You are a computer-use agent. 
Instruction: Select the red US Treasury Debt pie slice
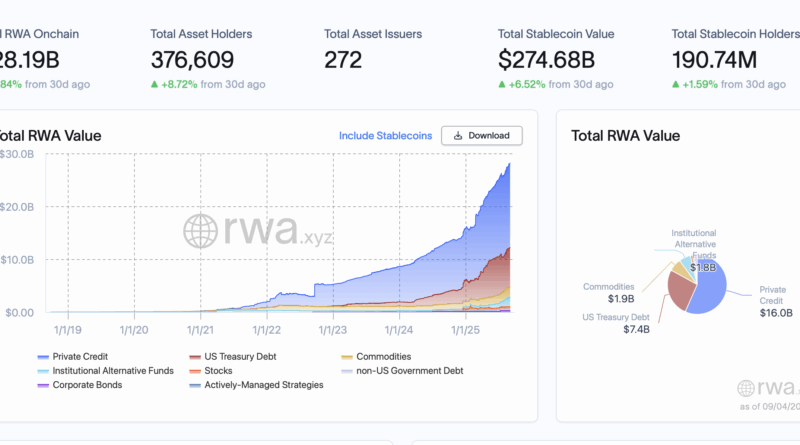pos(683,292)
